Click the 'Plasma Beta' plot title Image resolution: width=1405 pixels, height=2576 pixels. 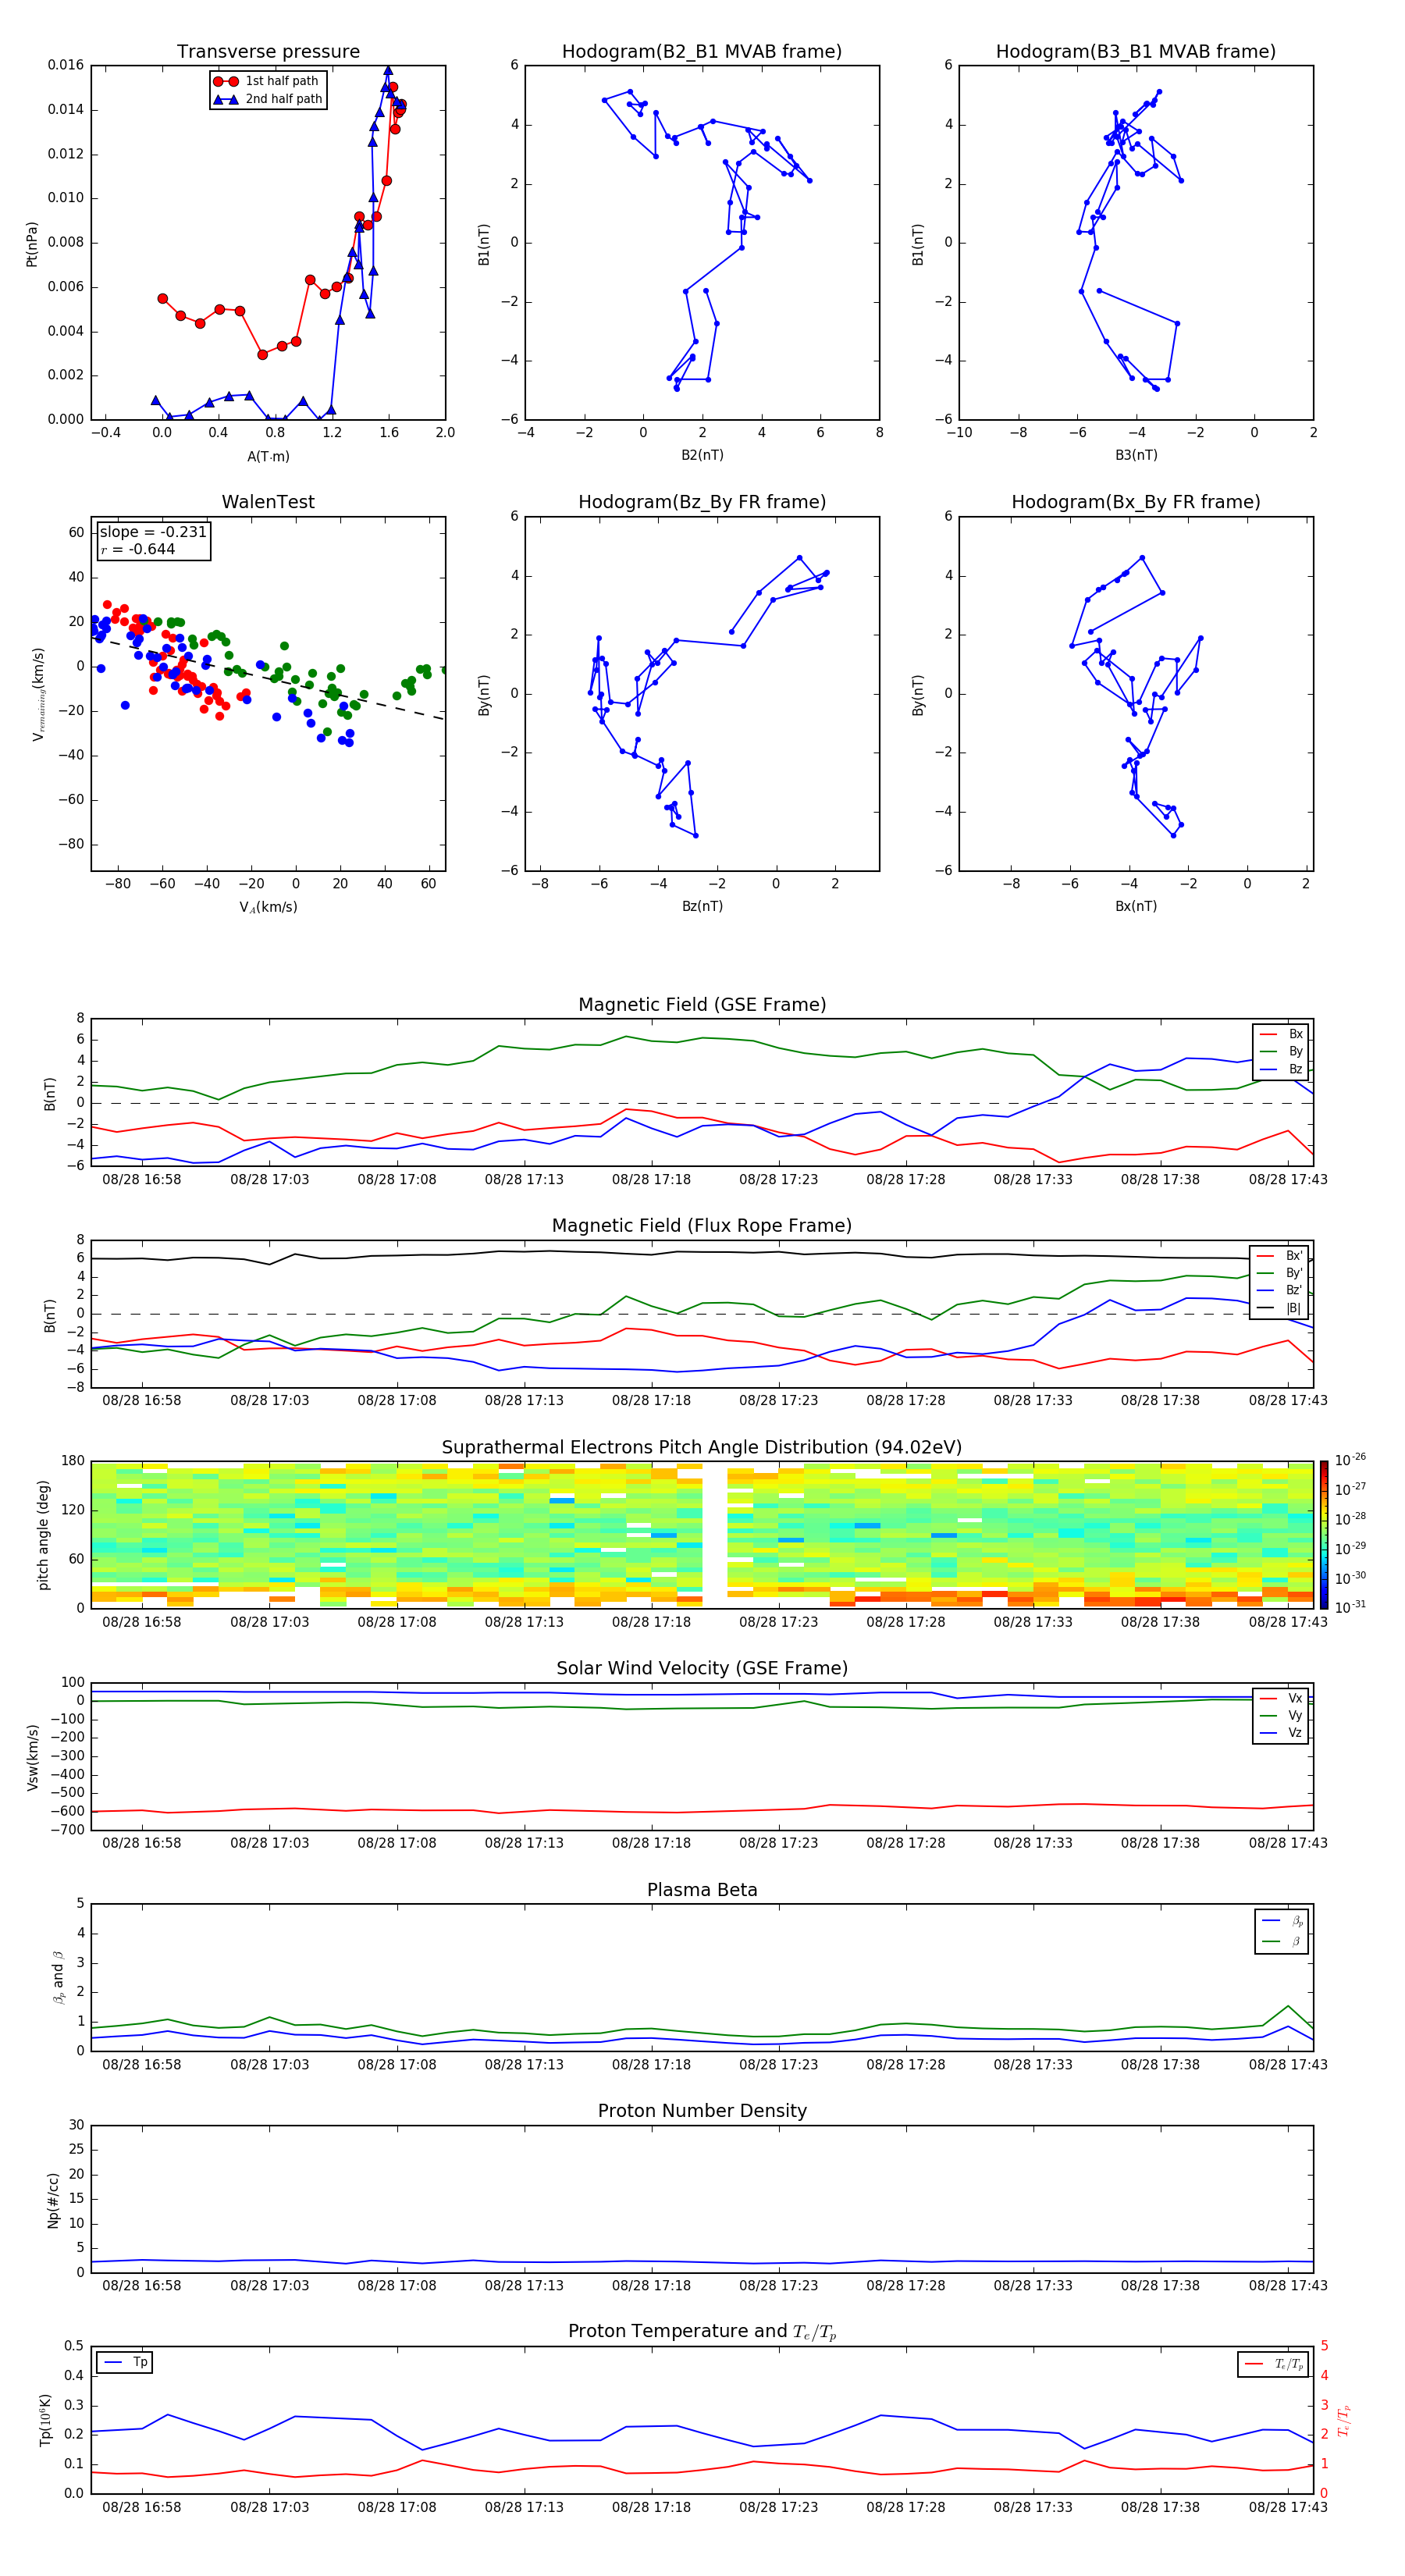(x=702, y=1891)
